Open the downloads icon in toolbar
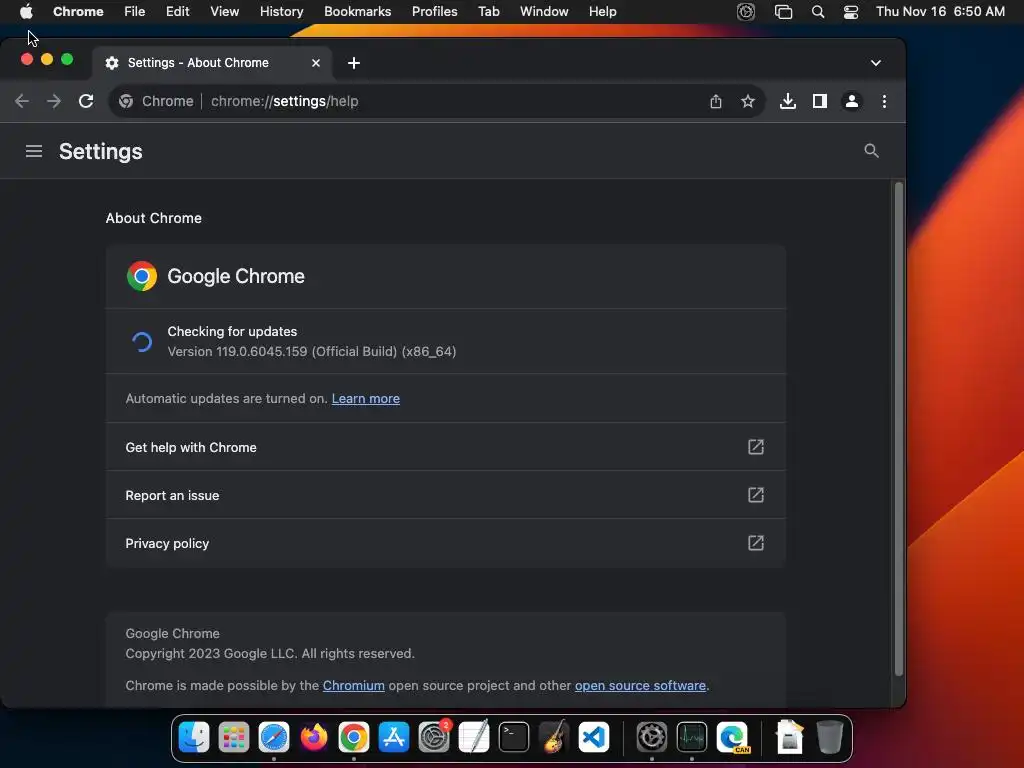This screenshot has height=768, width=1024. tap(788, 101)
